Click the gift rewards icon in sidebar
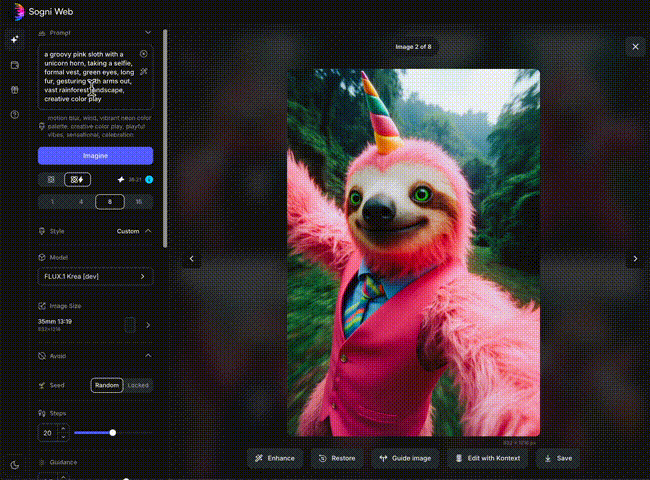 point(14,90)
